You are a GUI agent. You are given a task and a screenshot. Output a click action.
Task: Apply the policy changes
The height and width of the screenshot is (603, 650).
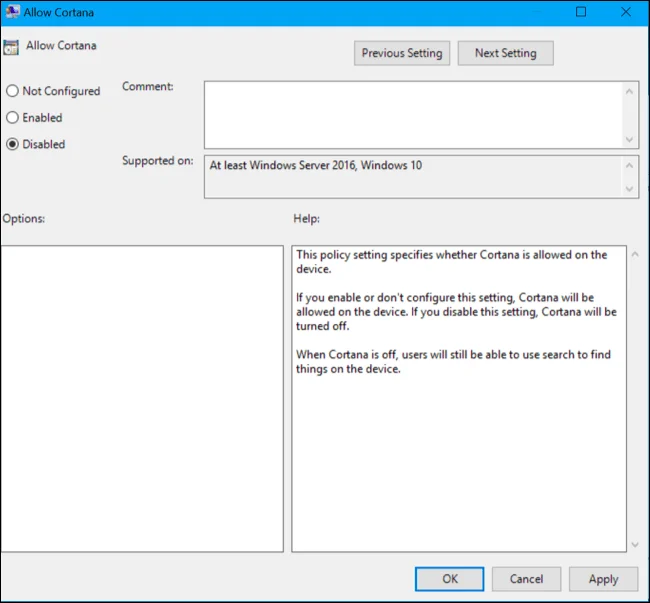click(x=603, y=579)
